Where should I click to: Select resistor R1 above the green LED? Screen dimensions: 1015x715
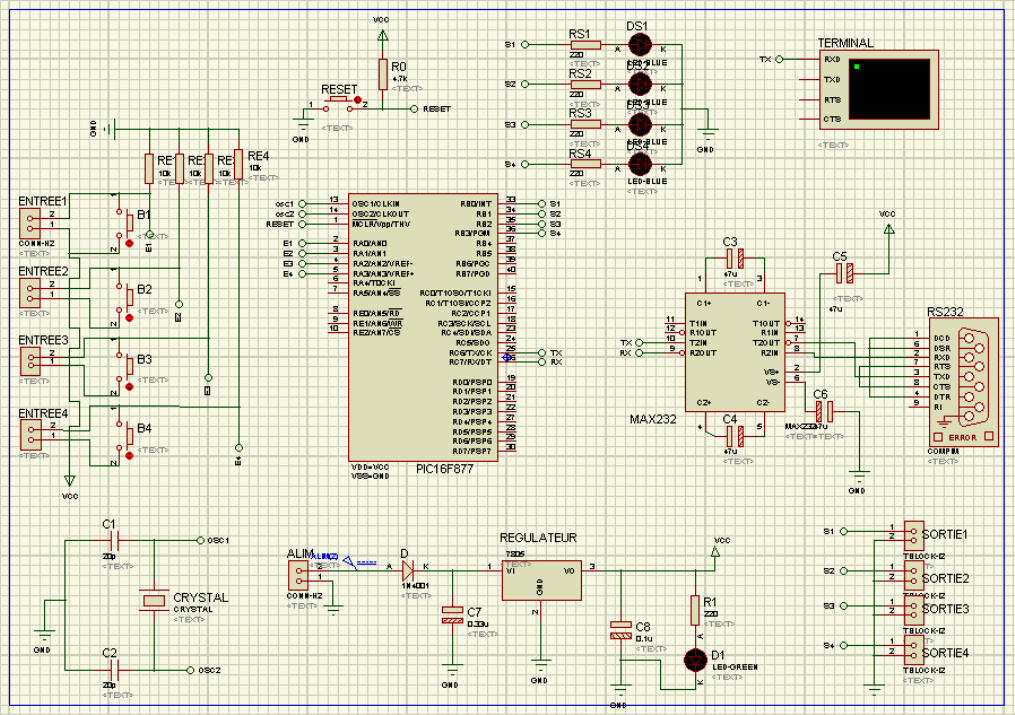695,610
